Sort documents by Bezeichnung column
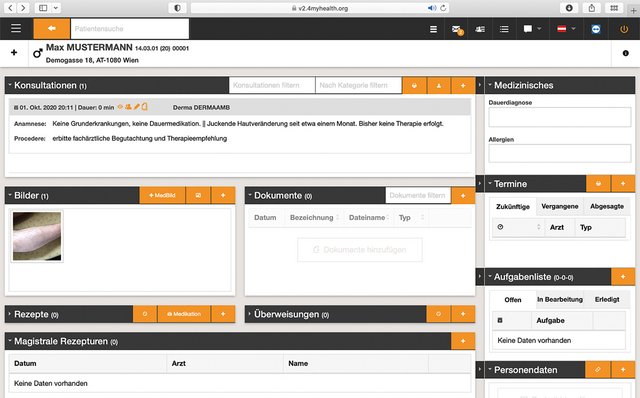This screenshot has height=398, width=640. [314, 218]
